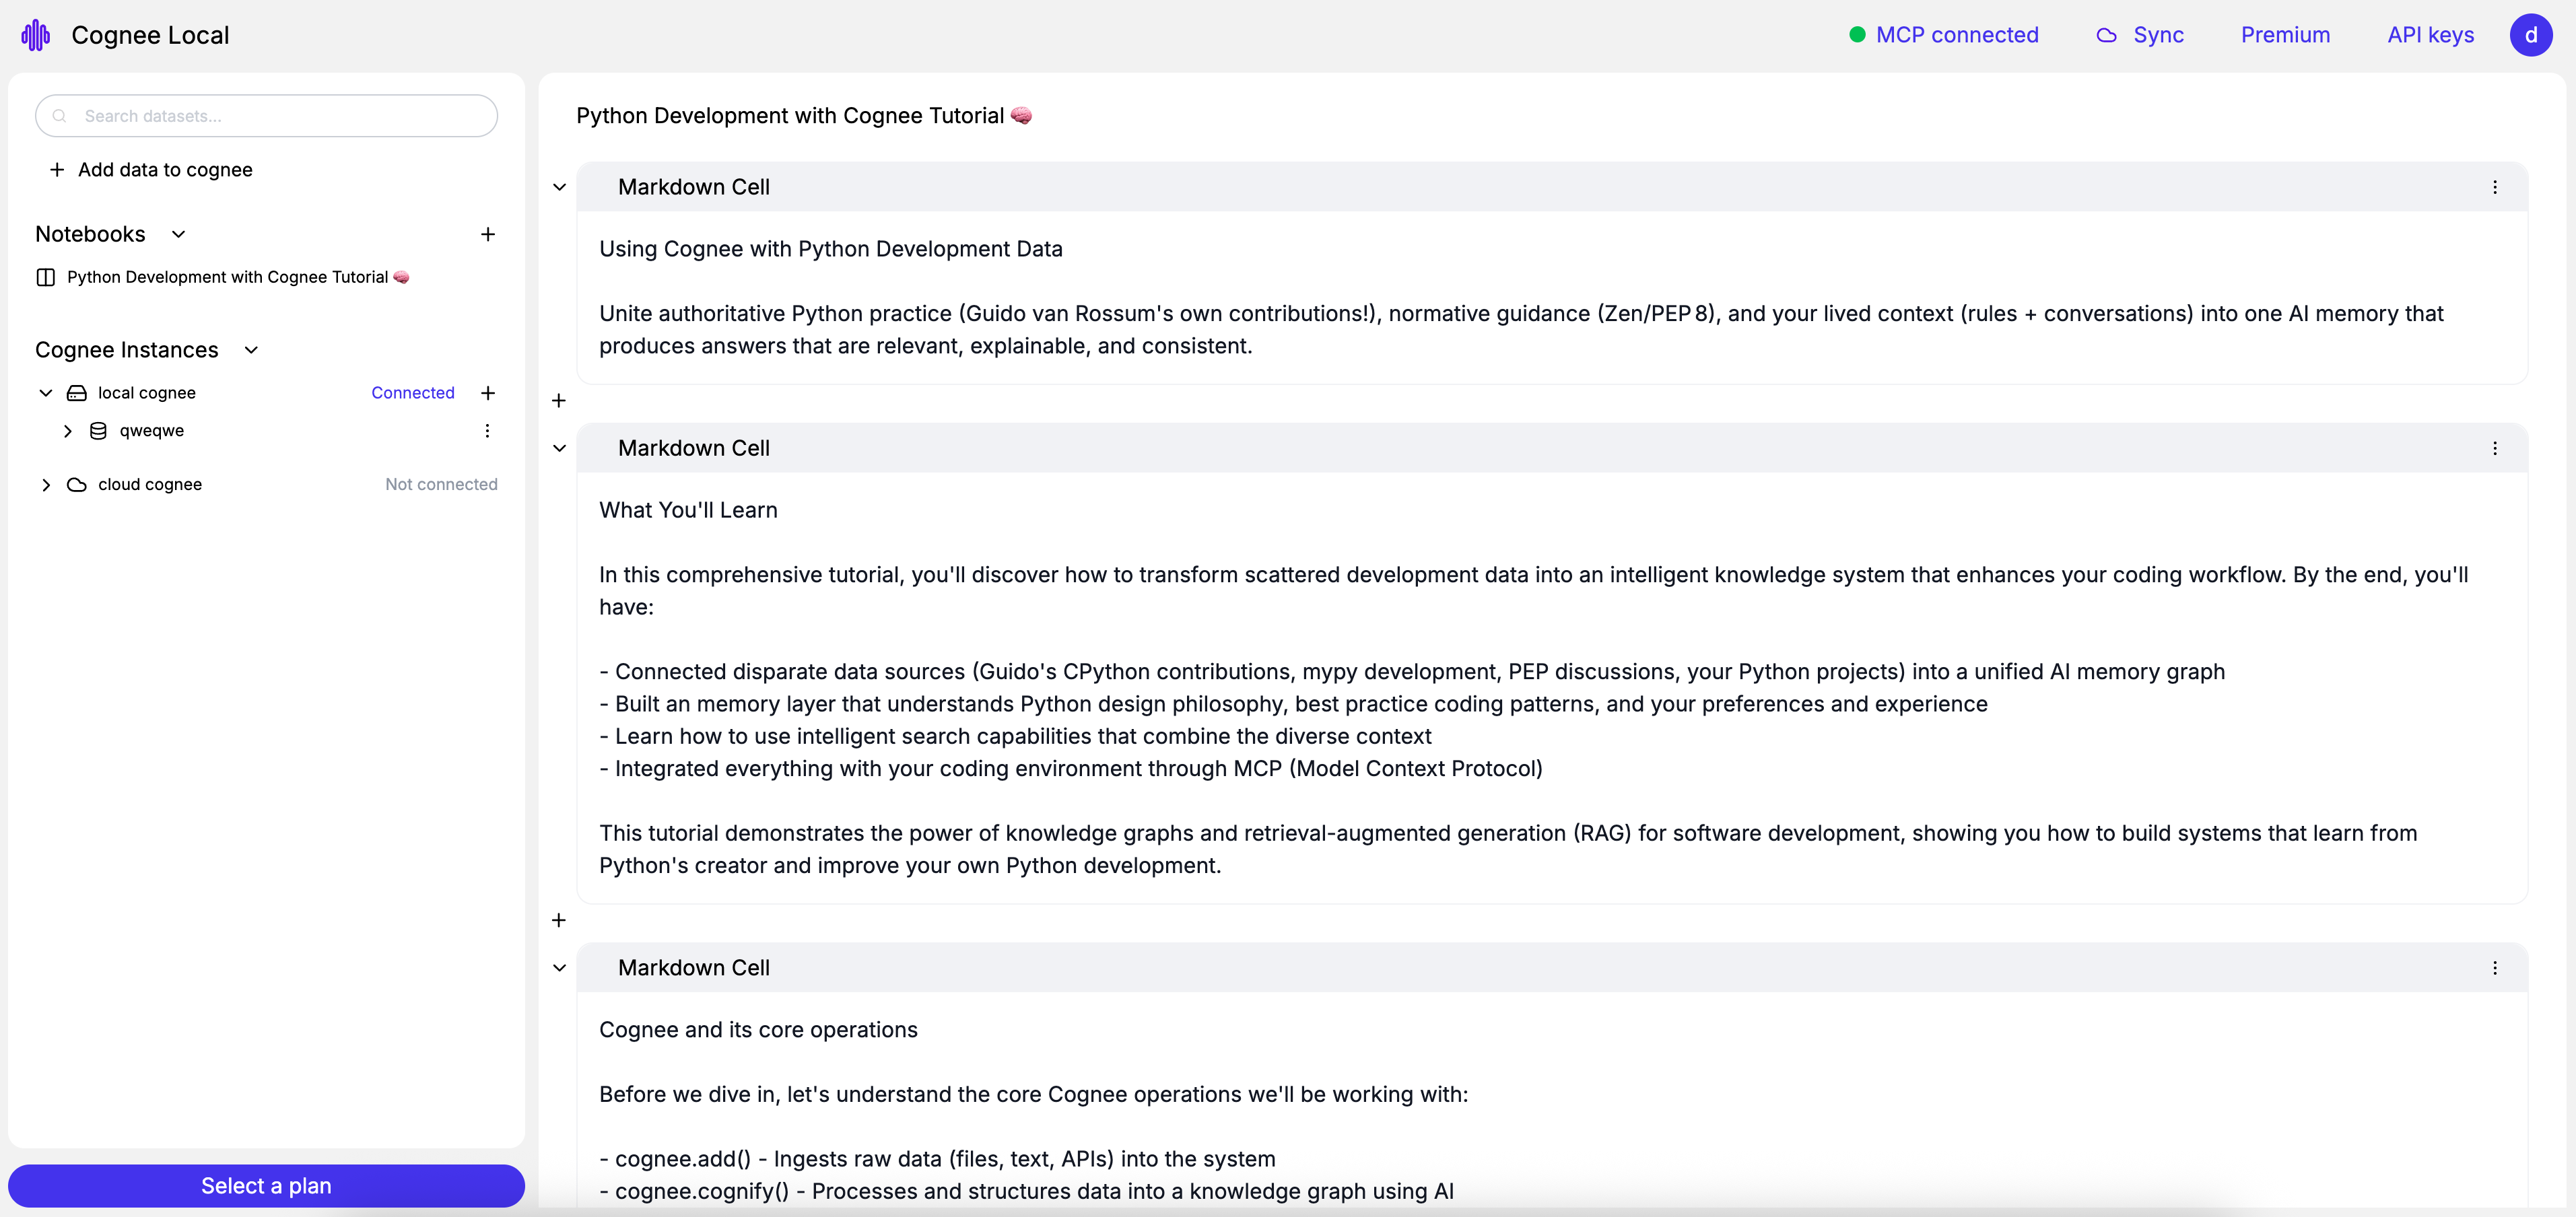Collapse the local cognee instance

(x=46, y=392)
